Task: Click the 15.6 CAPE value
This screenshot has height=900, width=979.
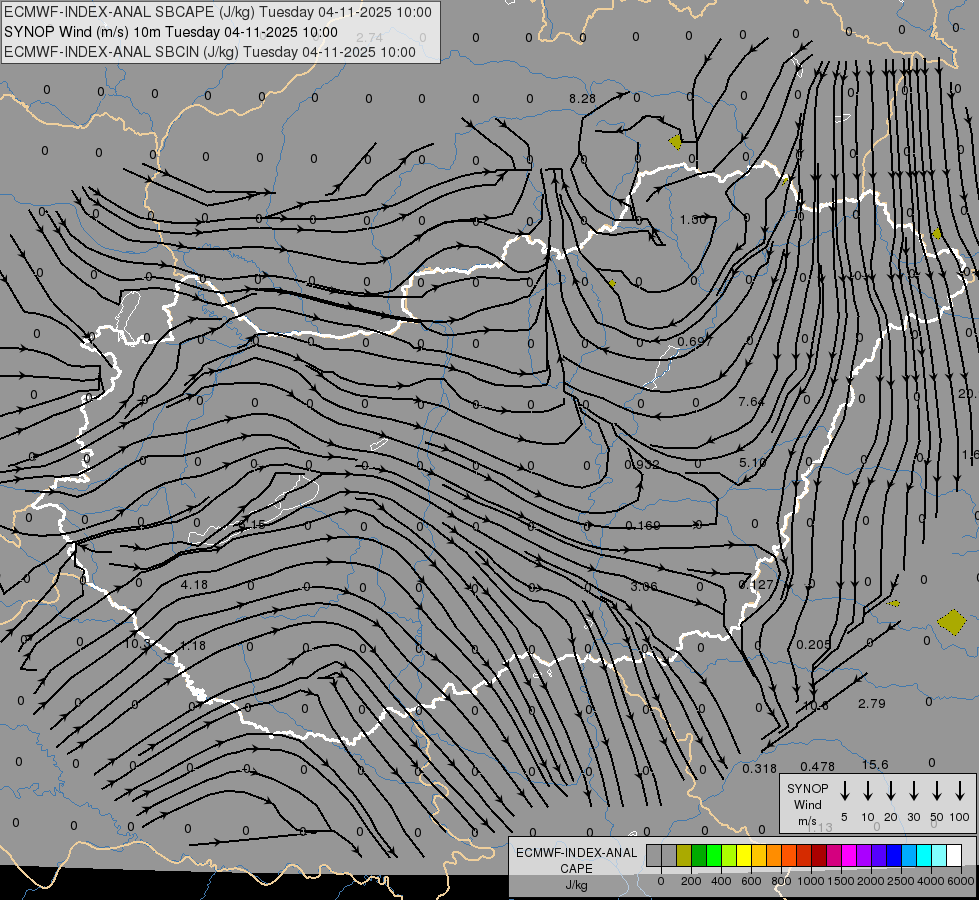Action: point(875,764)
